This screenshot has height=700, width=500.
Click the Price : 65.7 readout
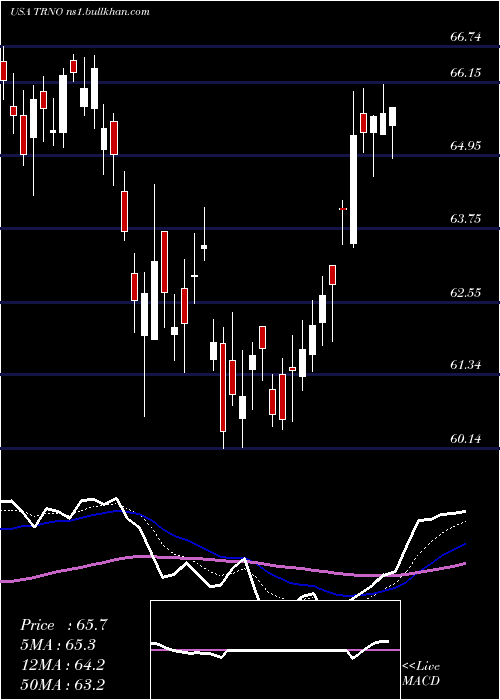63,625
